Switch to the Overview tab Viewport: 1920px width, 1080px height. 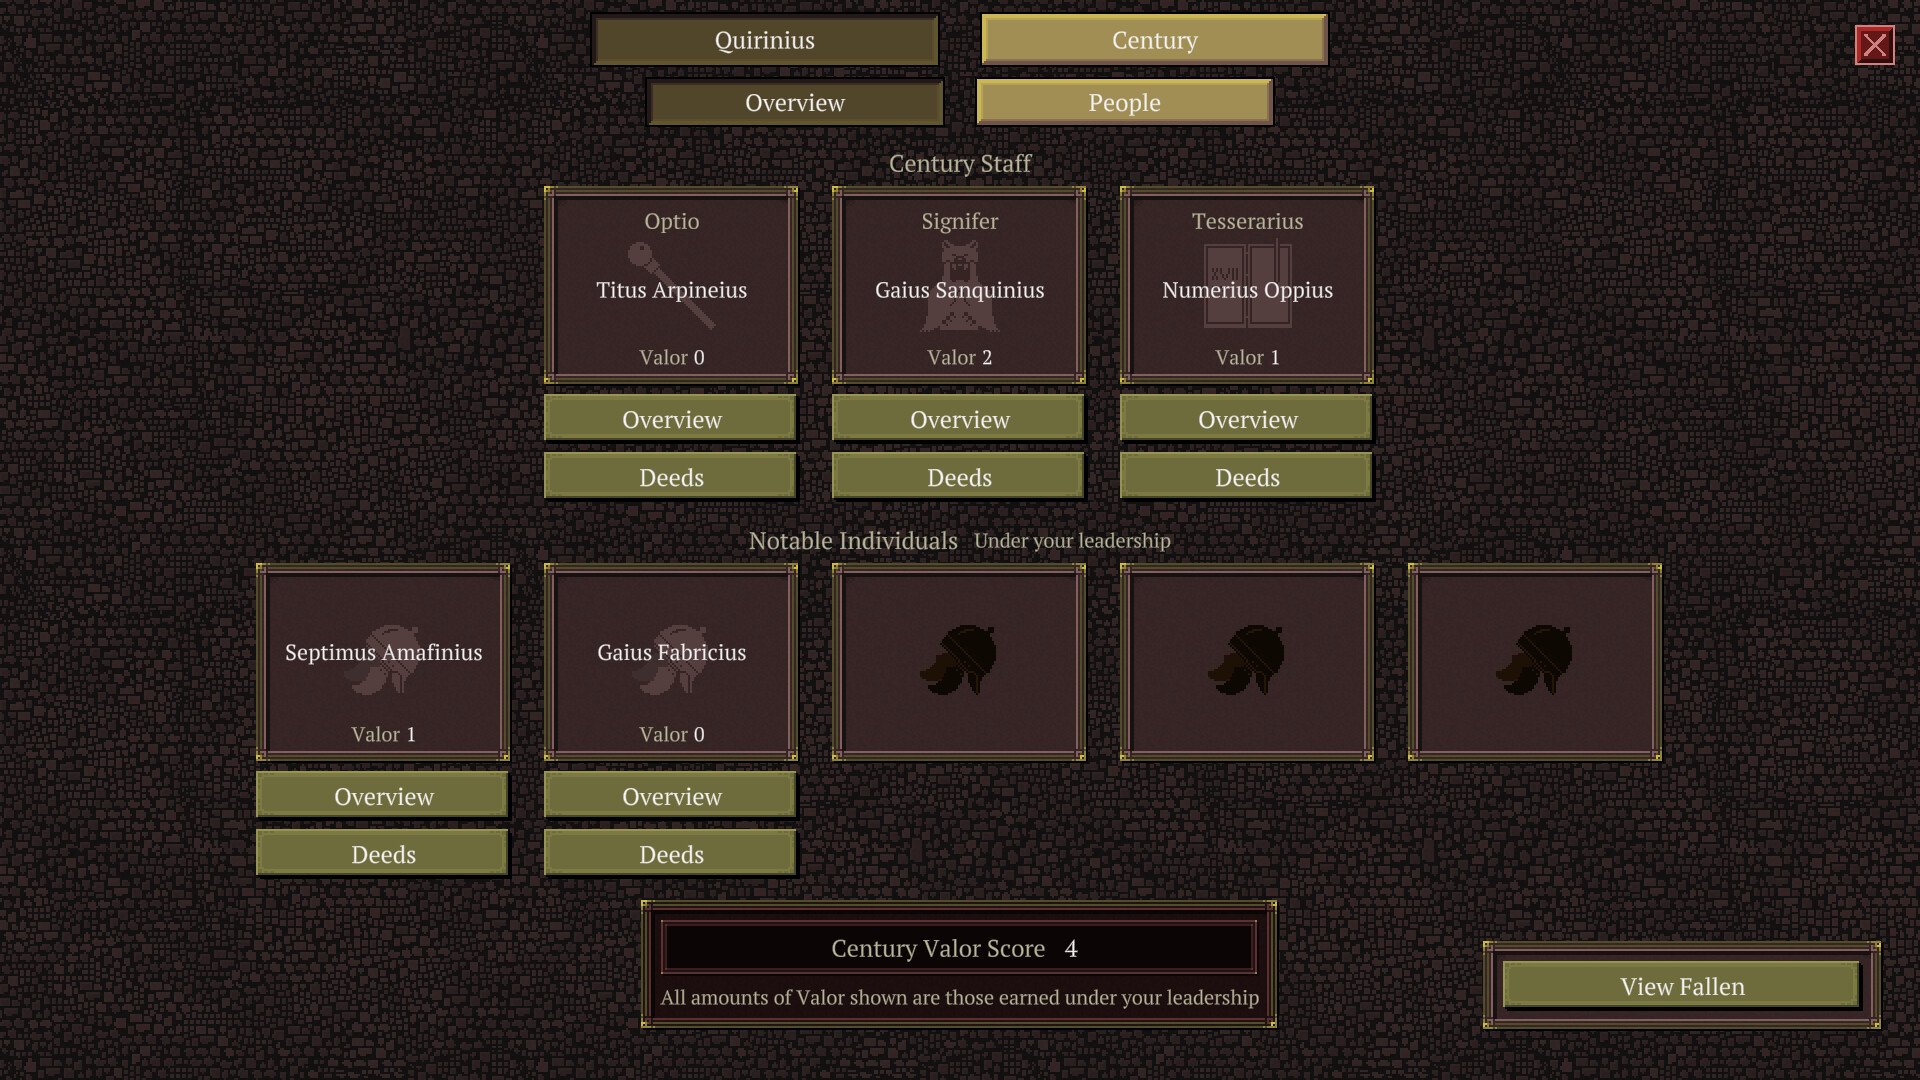click(795, 103)
